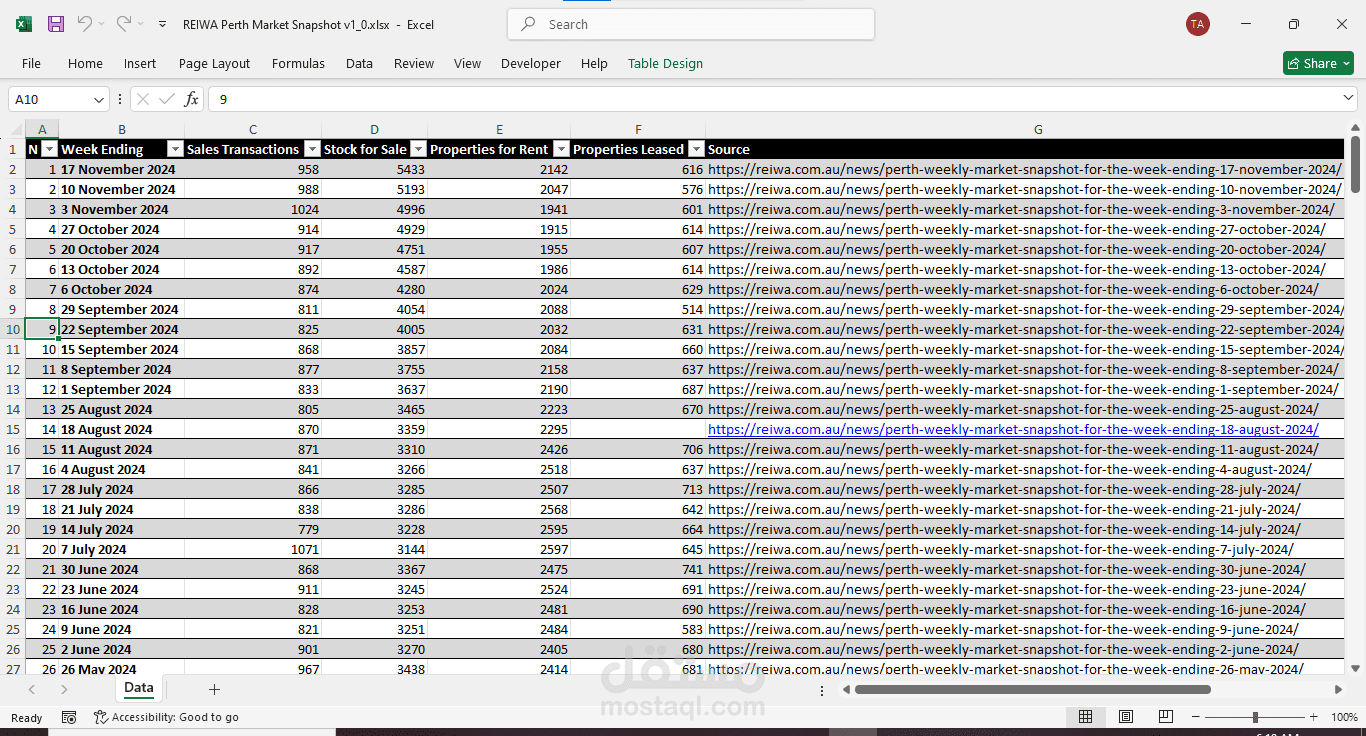This screenshot has width=1366, height=736.
Task: Click stock value 5433
Action: [374, 169]
